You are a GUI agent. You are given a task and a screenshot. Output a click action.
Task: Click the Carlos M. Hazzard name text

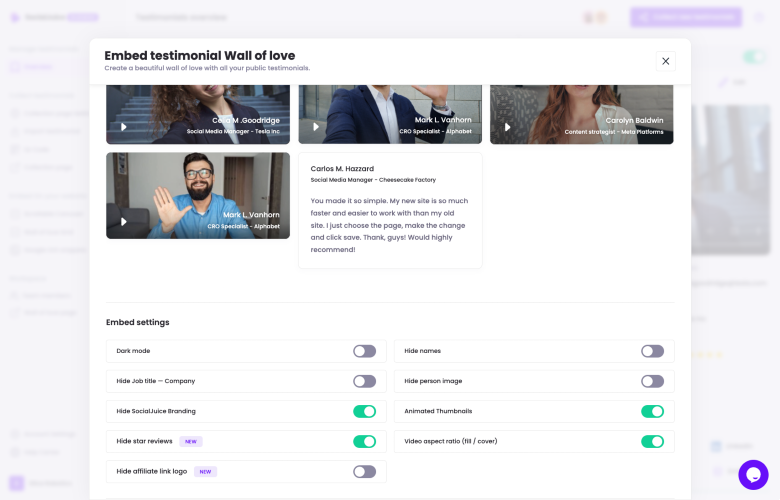tap(342, 169)
